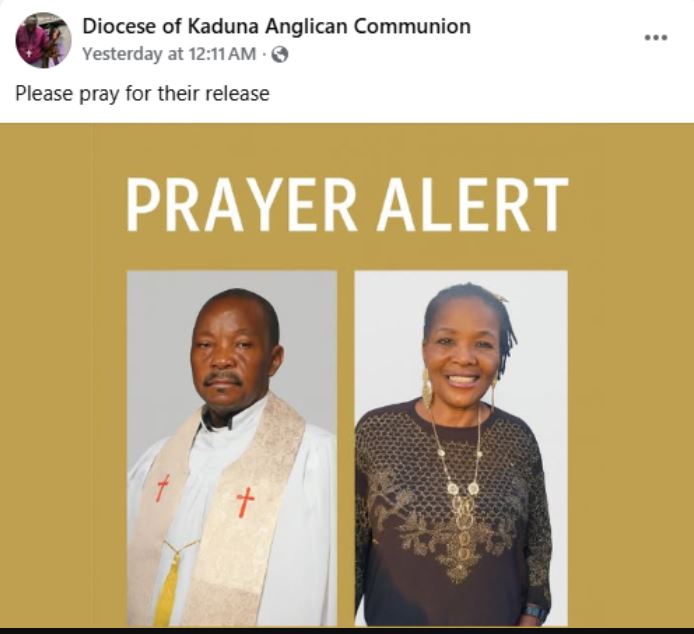Select the 'Please pray for their release' text
Screen dimensions: 694x634
click(142, 94)
